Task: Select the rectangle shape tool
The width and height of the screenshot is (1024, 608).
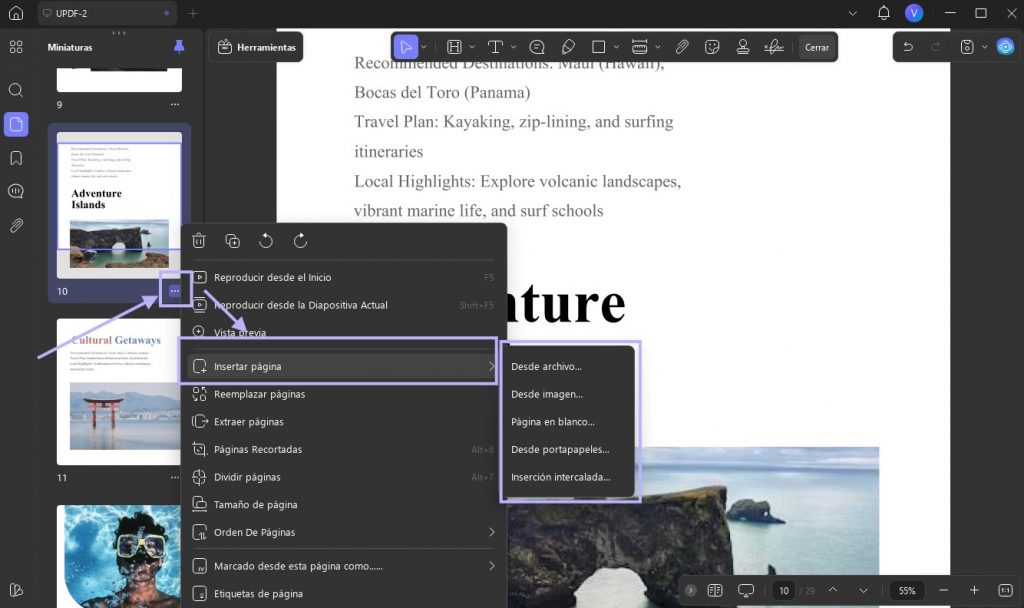Action: [x=598, y=47]
